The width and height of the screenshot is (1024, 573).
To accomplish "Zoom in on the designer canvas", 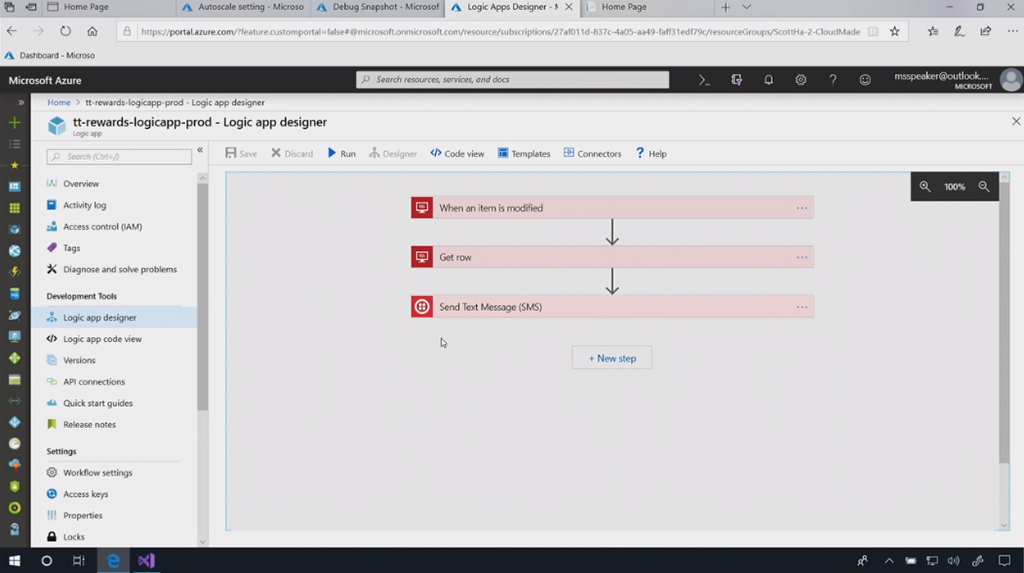I will 925,186.
